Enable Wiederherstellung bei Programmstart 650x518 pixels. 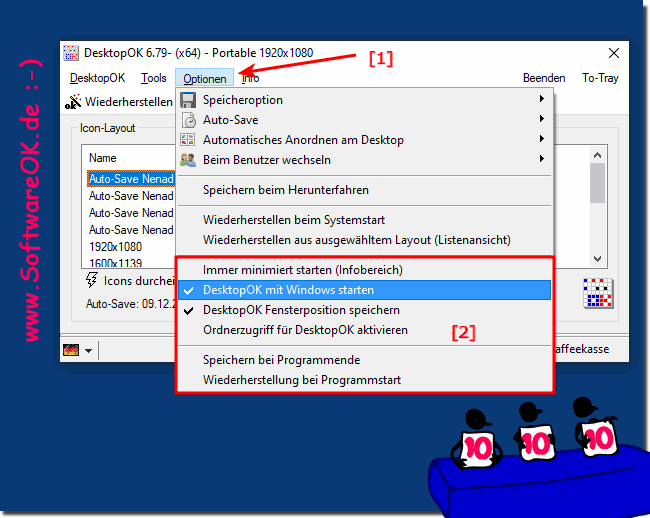364,380
